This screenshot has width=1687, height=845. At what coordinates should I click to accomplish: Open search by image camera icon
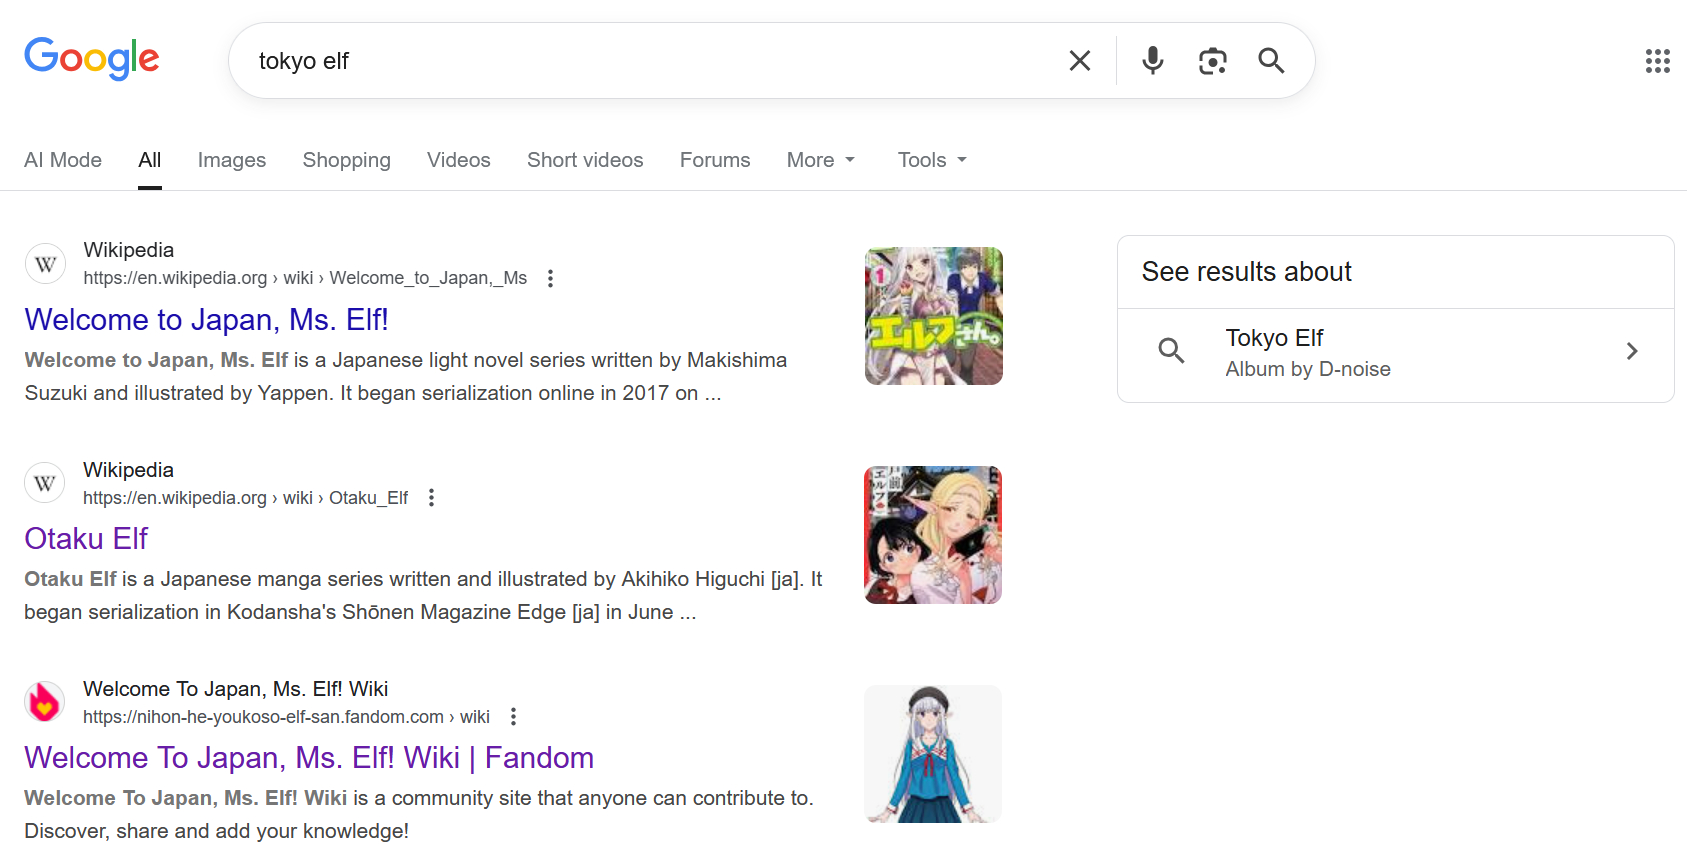coord(1213,61)
